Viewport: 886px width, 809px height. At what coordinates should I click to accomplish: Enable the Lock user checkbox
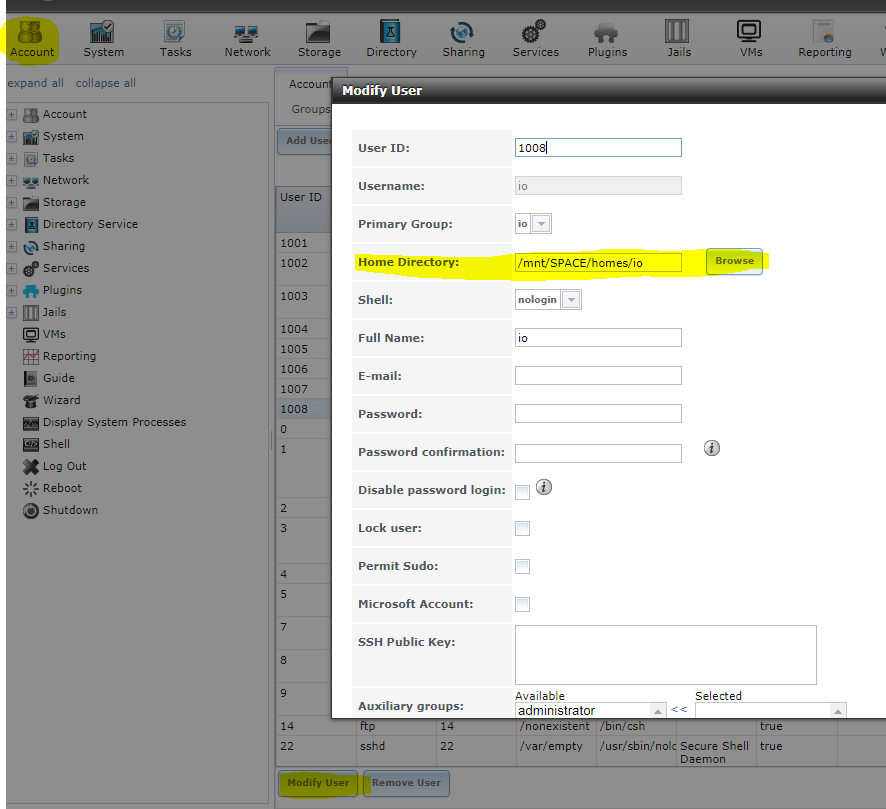point(522,528)
